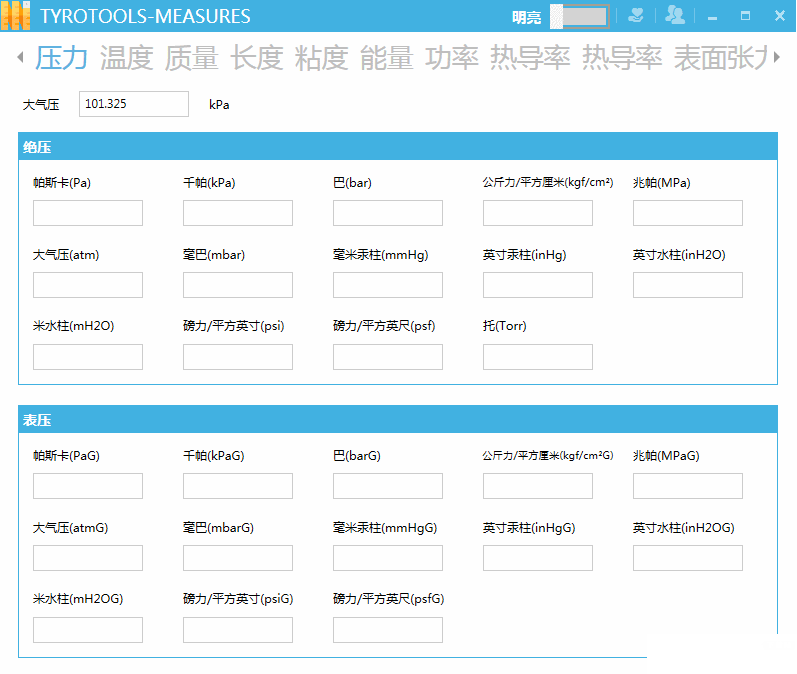
Task: Focus the 托(Torr) input field
Action: [538, 357]
